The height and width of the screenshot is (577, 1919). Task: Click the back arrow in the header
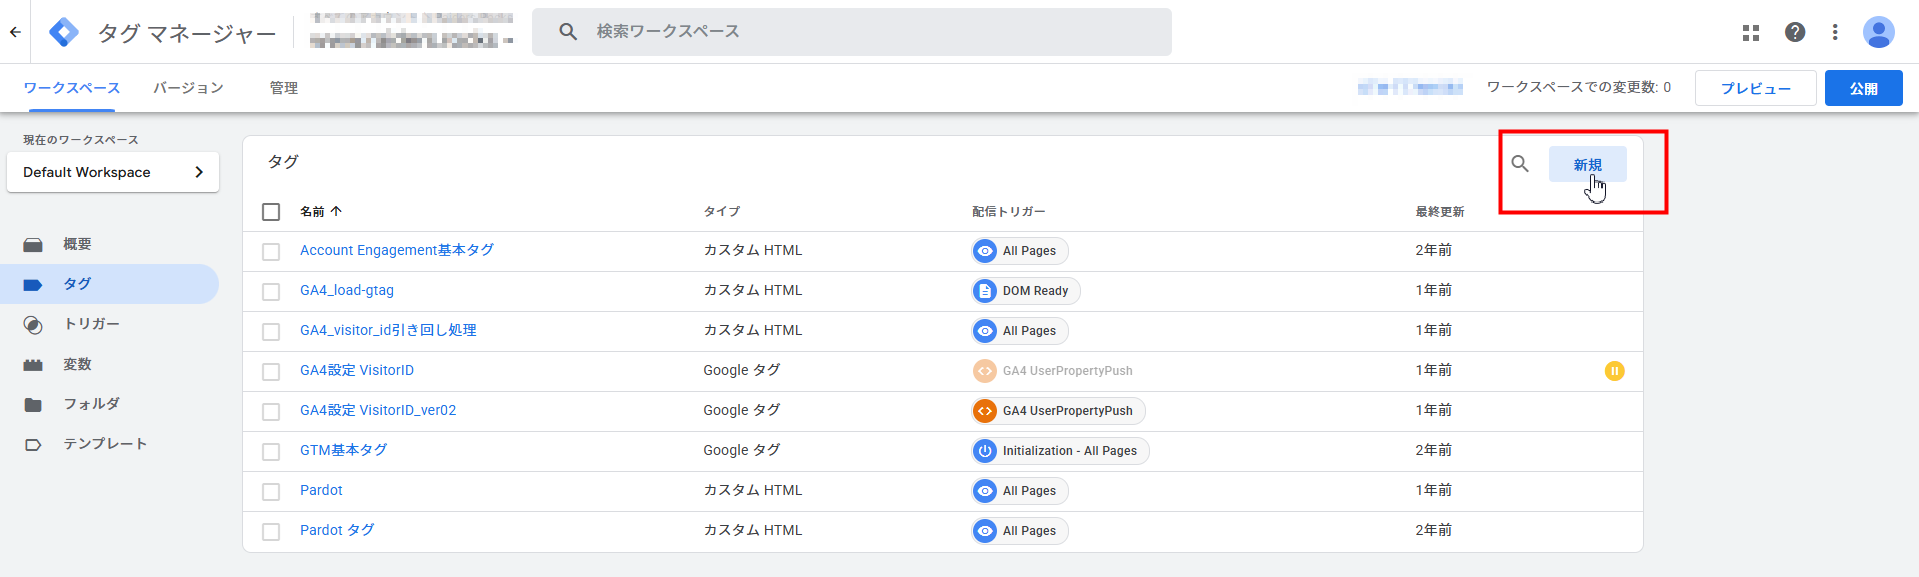[15, 32]
